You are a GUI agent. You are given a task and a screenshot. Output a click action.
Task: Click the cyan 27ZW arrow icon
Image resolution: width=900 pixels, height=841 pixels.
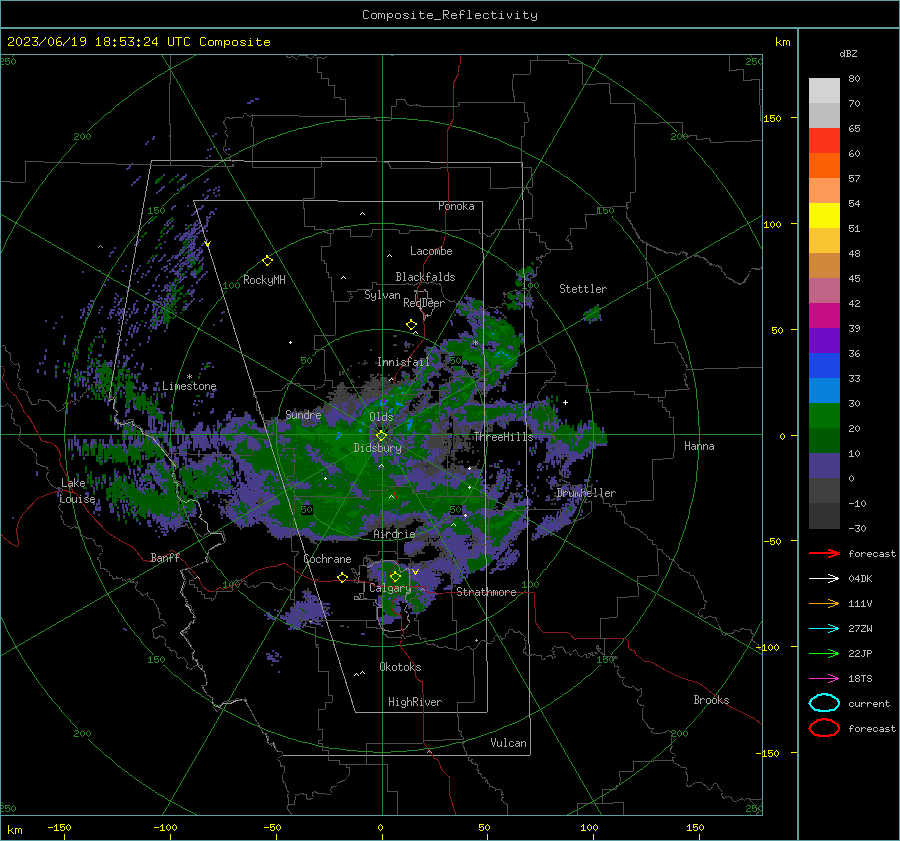coord(824,628)
